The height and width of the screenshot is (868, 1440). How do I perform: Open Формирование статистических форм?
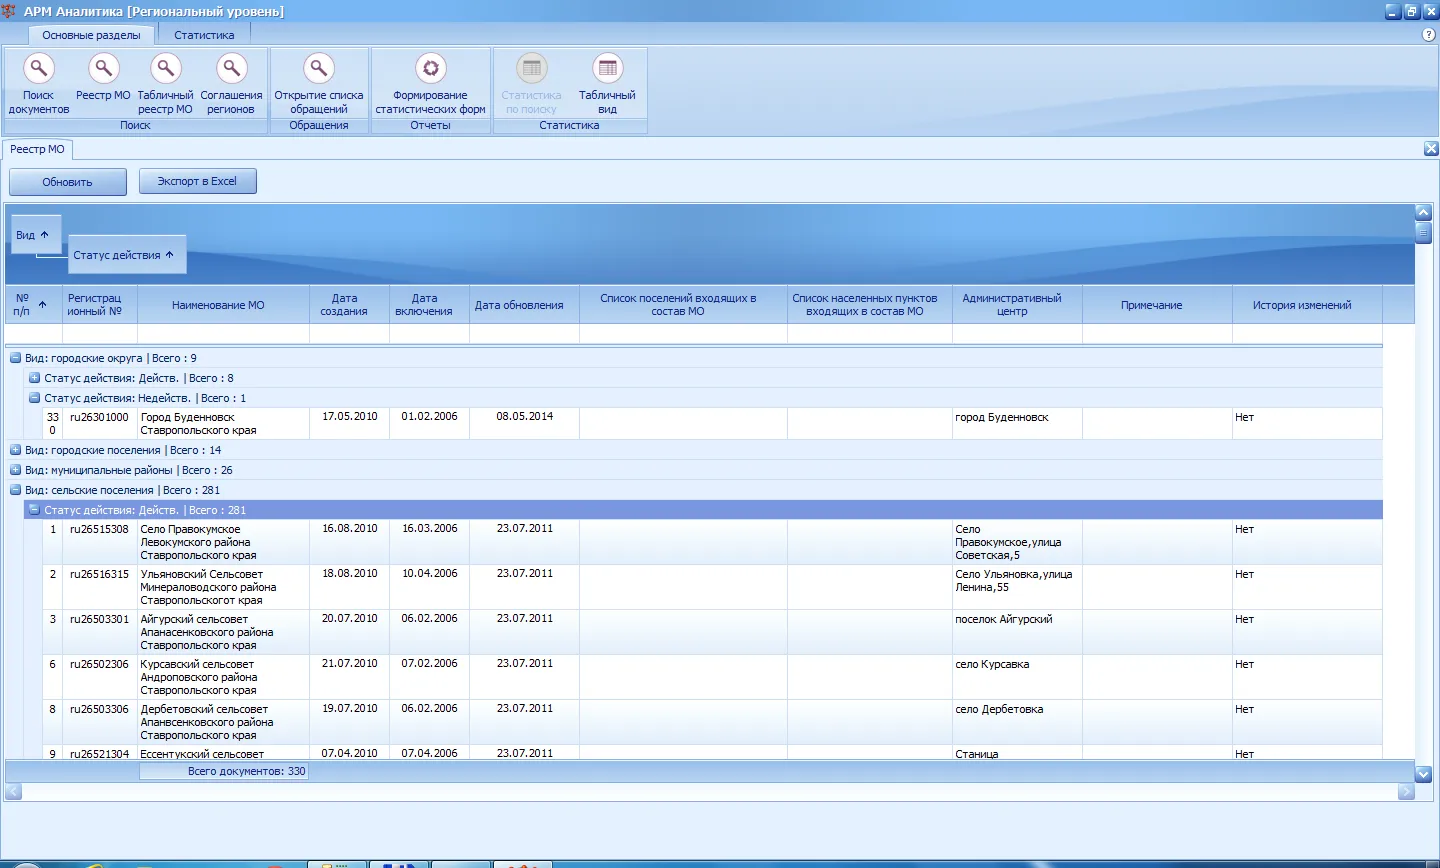tap(431, 84)
